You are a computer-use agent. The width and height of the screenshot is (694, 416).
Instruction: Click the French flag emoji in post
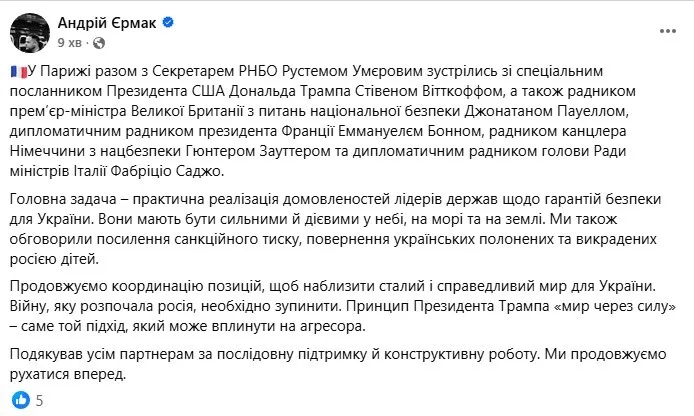point(19,71)
